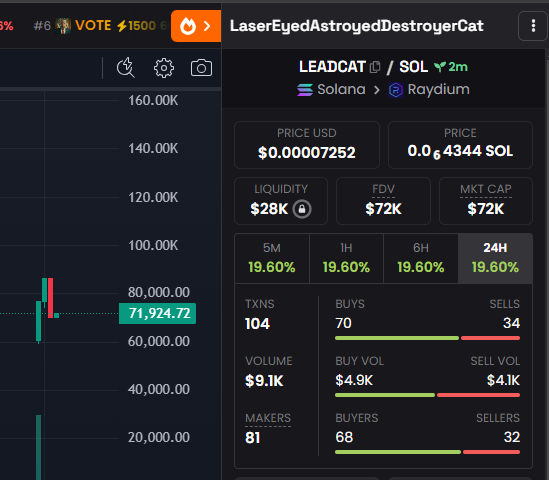
Task: Click the VOLUME value $9.1K
Action: (264, 381)
